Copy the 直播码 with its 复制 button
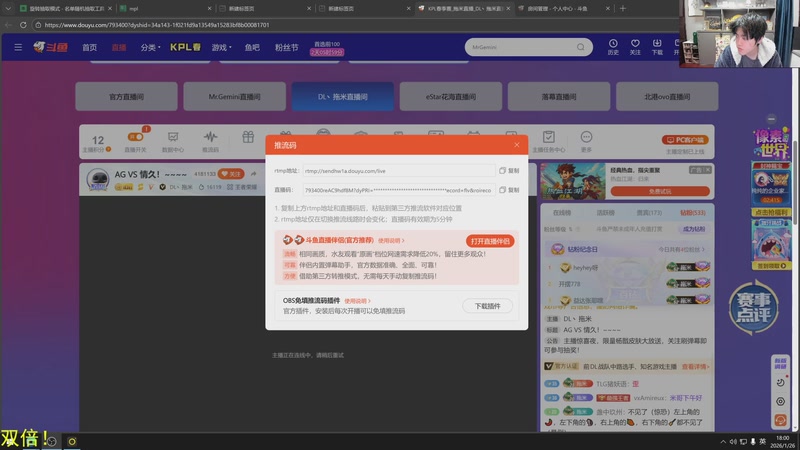800x450 pixels. click(x=509, y=190)
